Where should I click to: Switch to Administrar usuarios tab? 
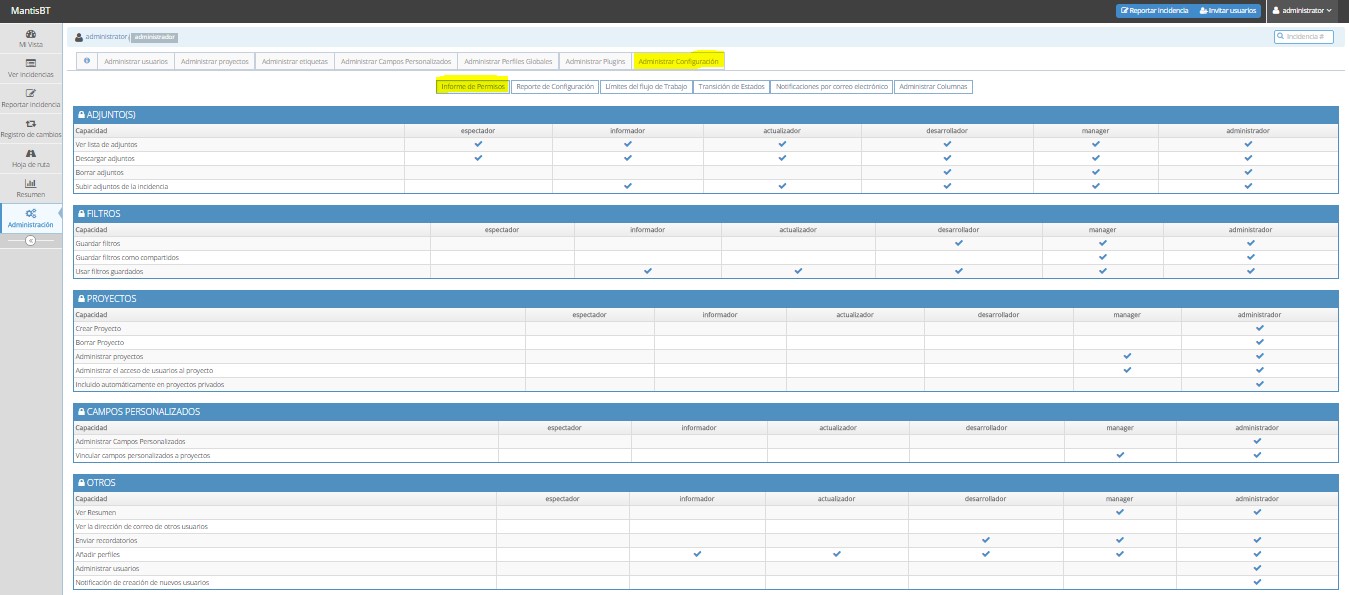(136, 61)
